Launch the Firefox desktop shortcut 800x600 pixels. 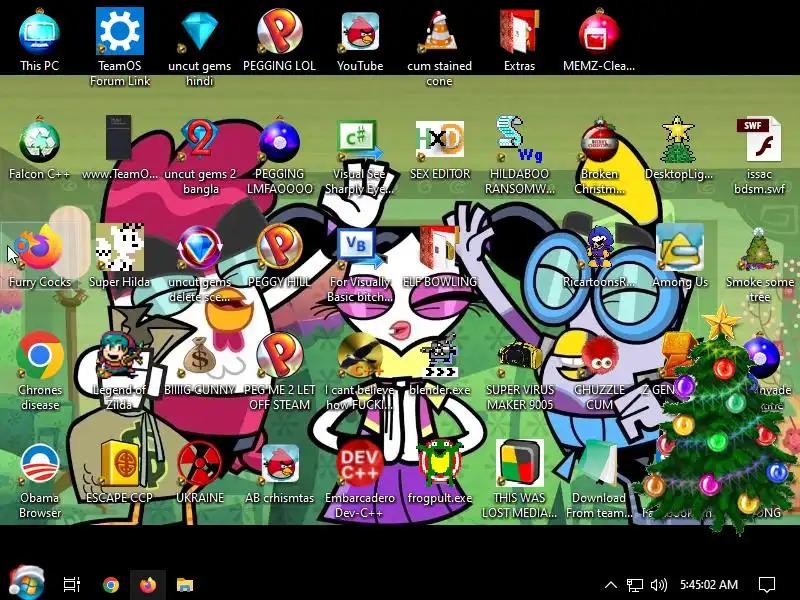tap(39, 247)
